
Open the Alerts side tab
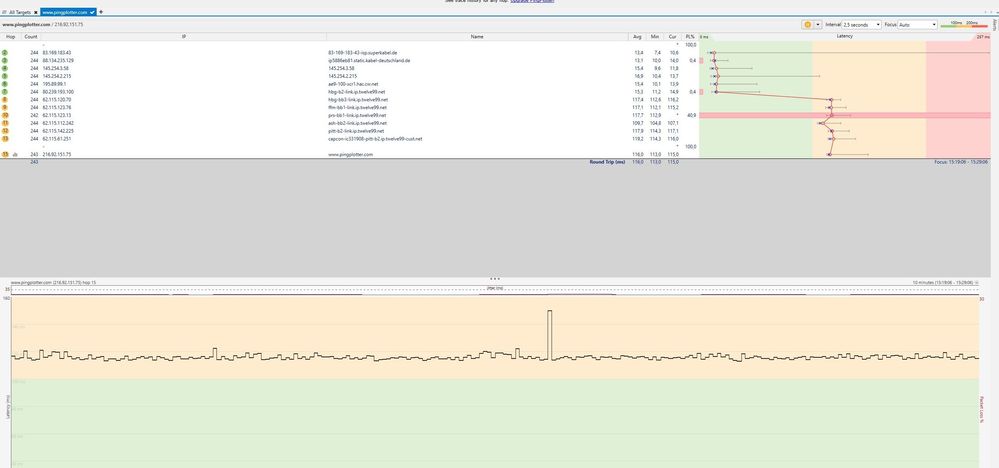pyautogui.click(x=995, y=24)
